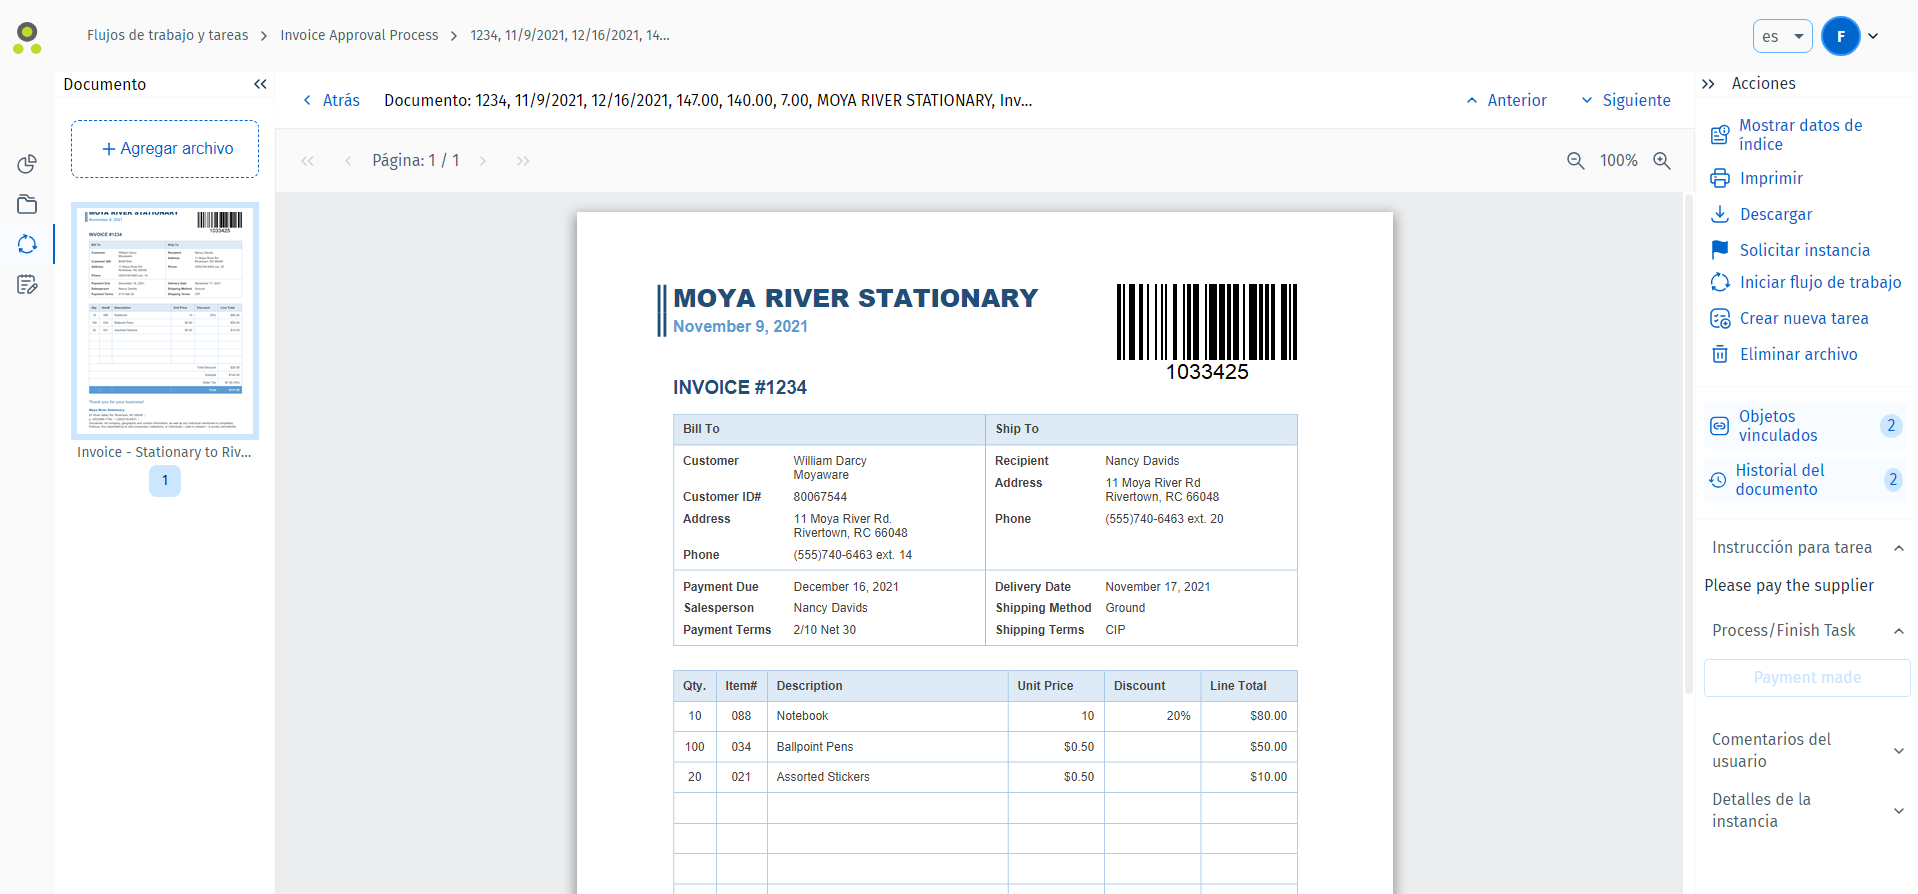Expand Comentarios del usuario section

point(1898,751)
